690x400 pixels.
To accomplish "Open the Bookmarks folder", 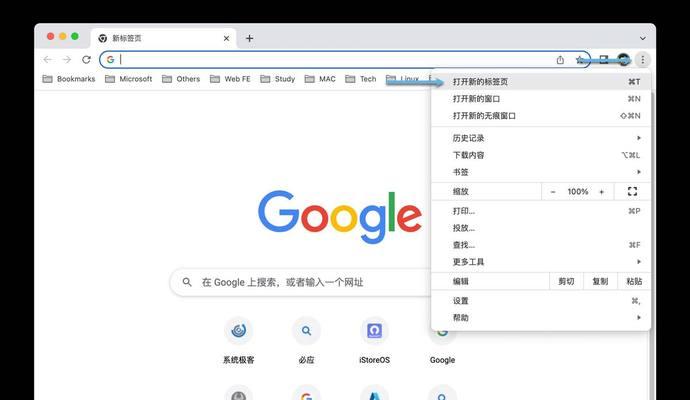I will tap(69, 79).
